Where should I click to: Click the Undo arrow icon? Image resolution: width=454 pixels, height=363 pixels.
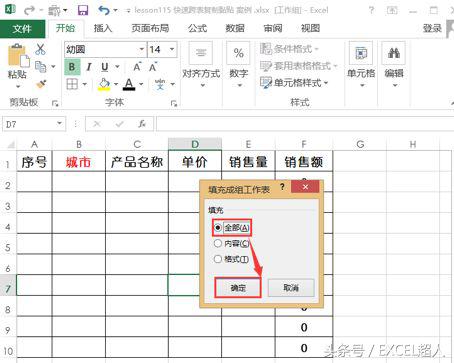pos(104,10)
